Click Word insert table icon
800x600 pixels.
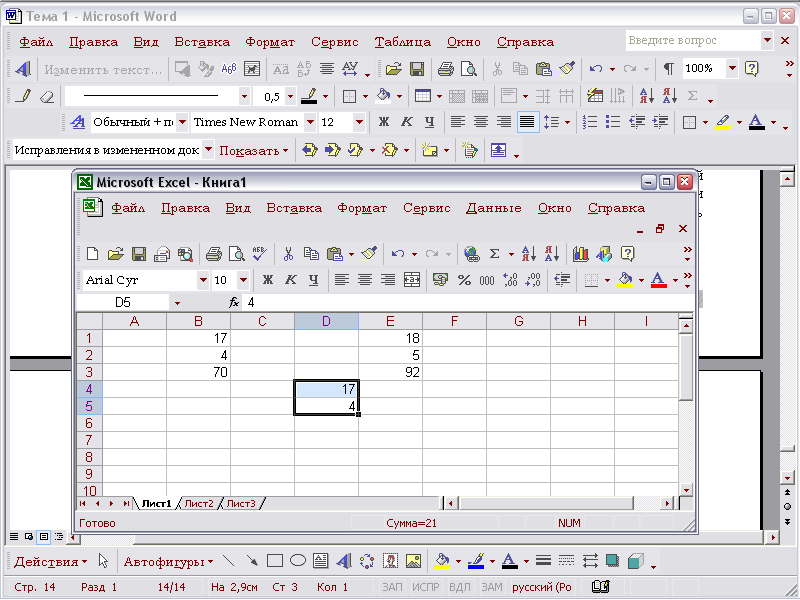[423, 95]
